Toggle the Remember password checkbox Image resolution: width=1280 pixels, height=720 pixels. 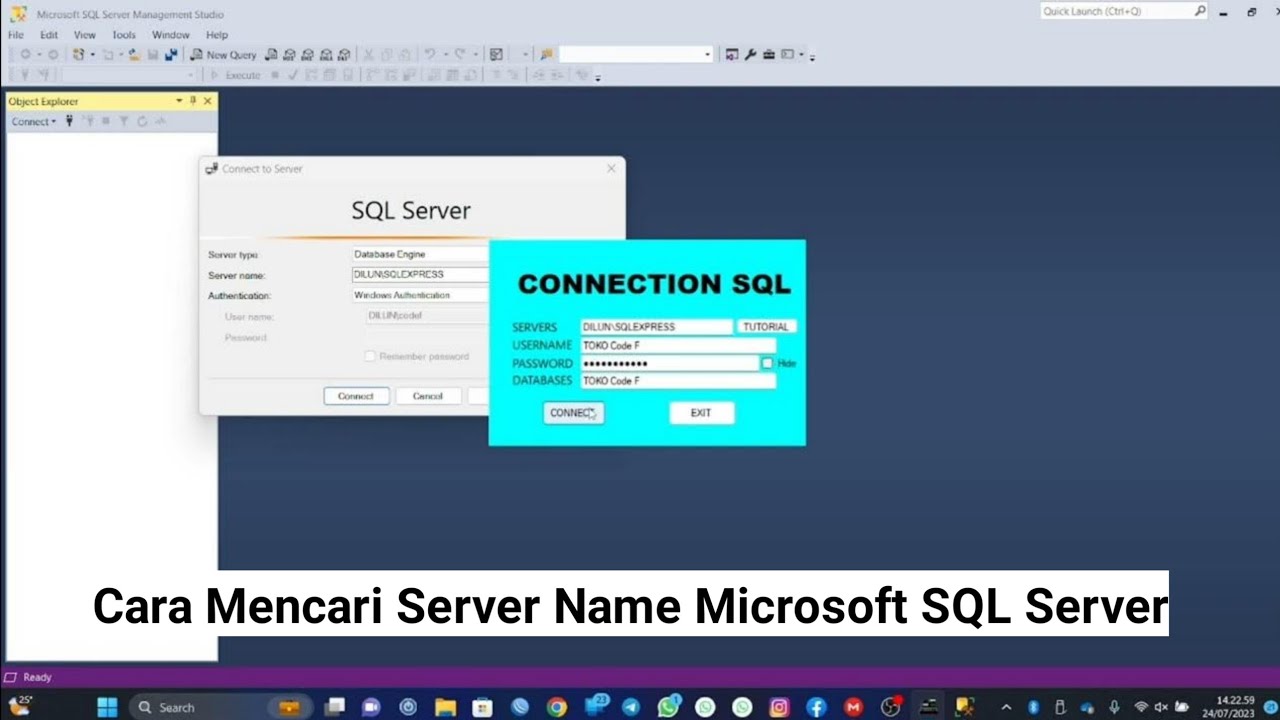coord(370,356)
